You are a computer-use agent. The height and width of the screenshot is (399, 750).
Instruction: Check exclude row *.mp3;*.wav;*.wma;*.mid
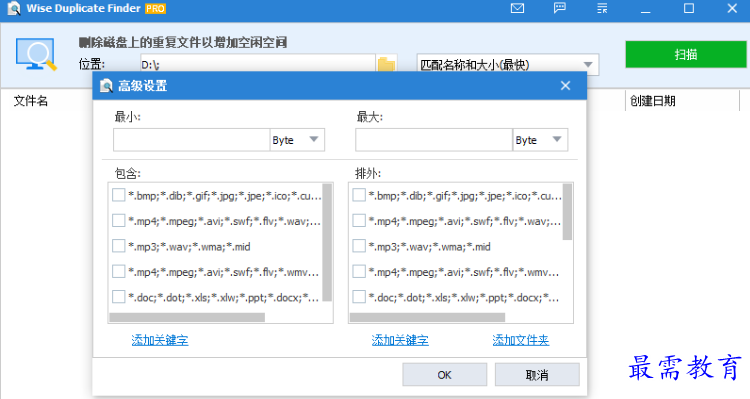click(x=359, y=246)
